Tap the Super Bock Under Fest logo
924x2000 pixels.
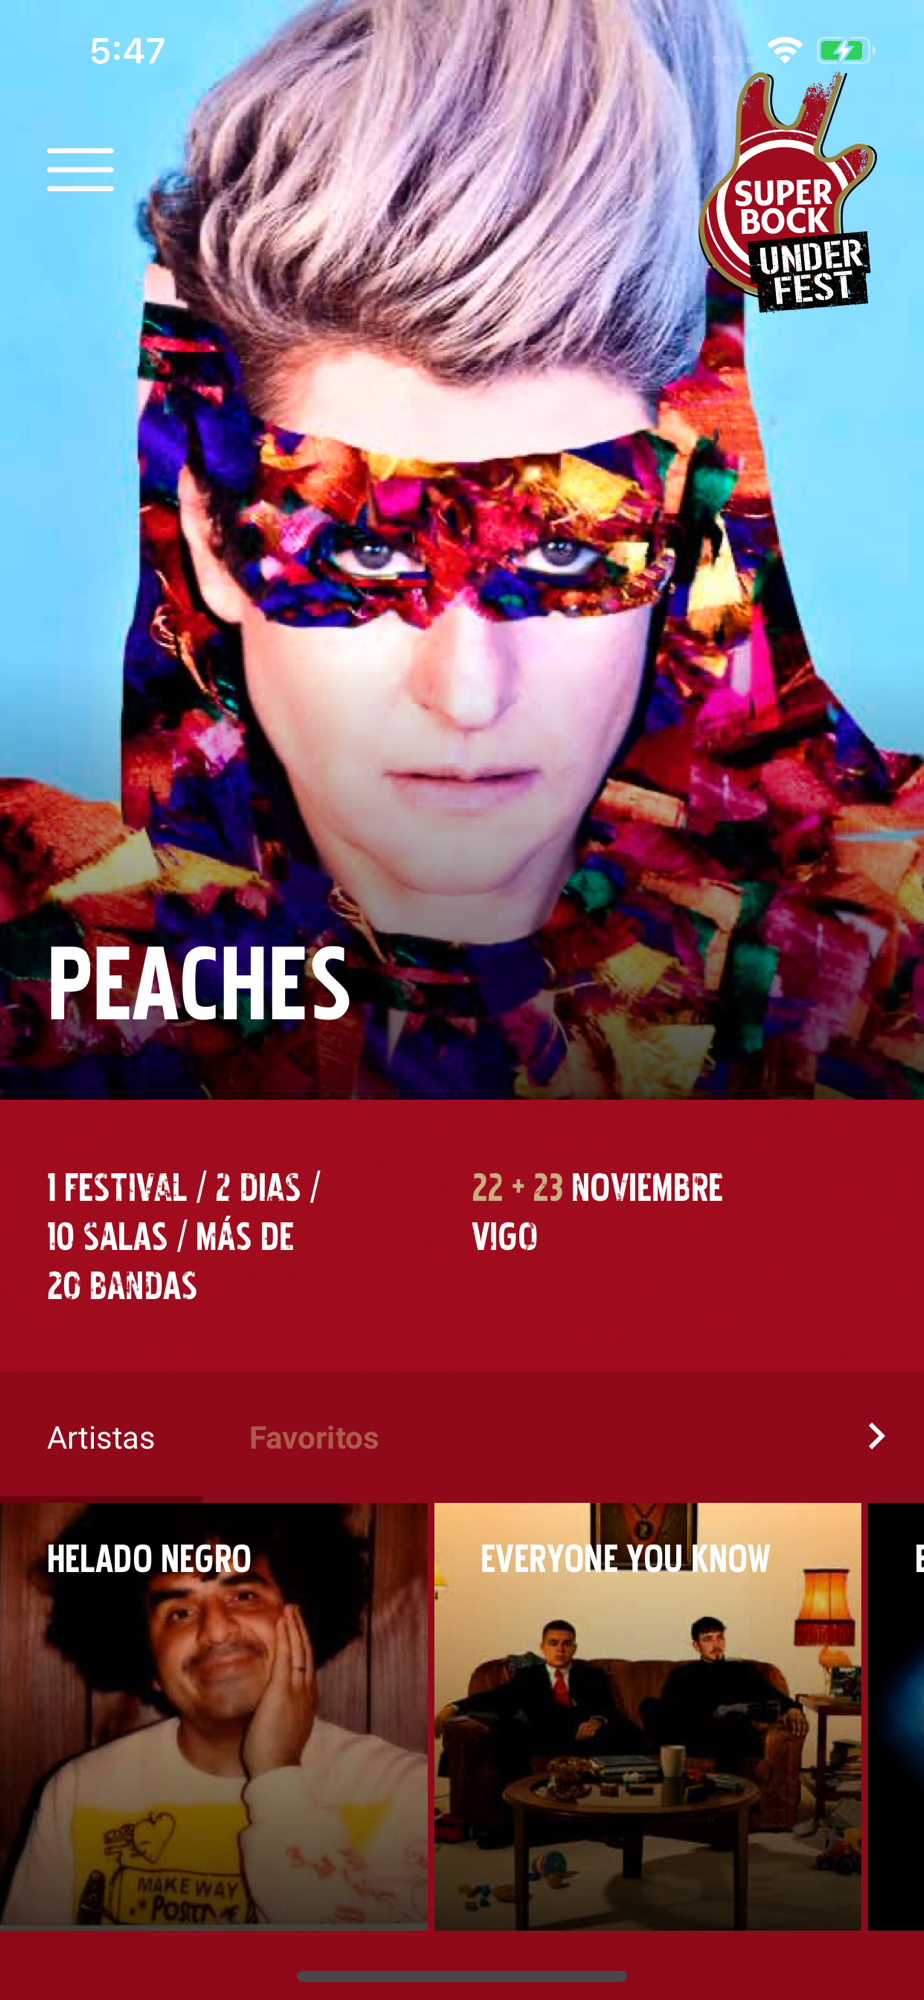[x=787, y=193]
